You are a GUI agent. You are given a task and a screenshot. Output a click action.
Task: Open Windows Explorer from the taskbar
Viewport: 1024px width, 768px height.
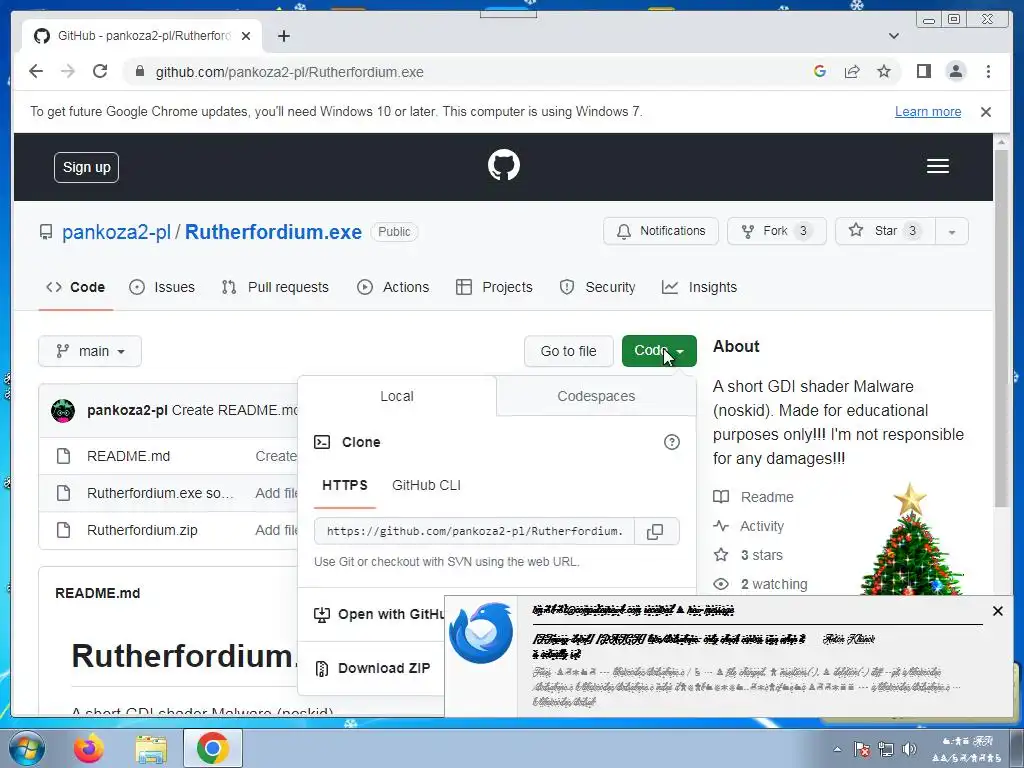pyautogui.click(x=151, y=748)
